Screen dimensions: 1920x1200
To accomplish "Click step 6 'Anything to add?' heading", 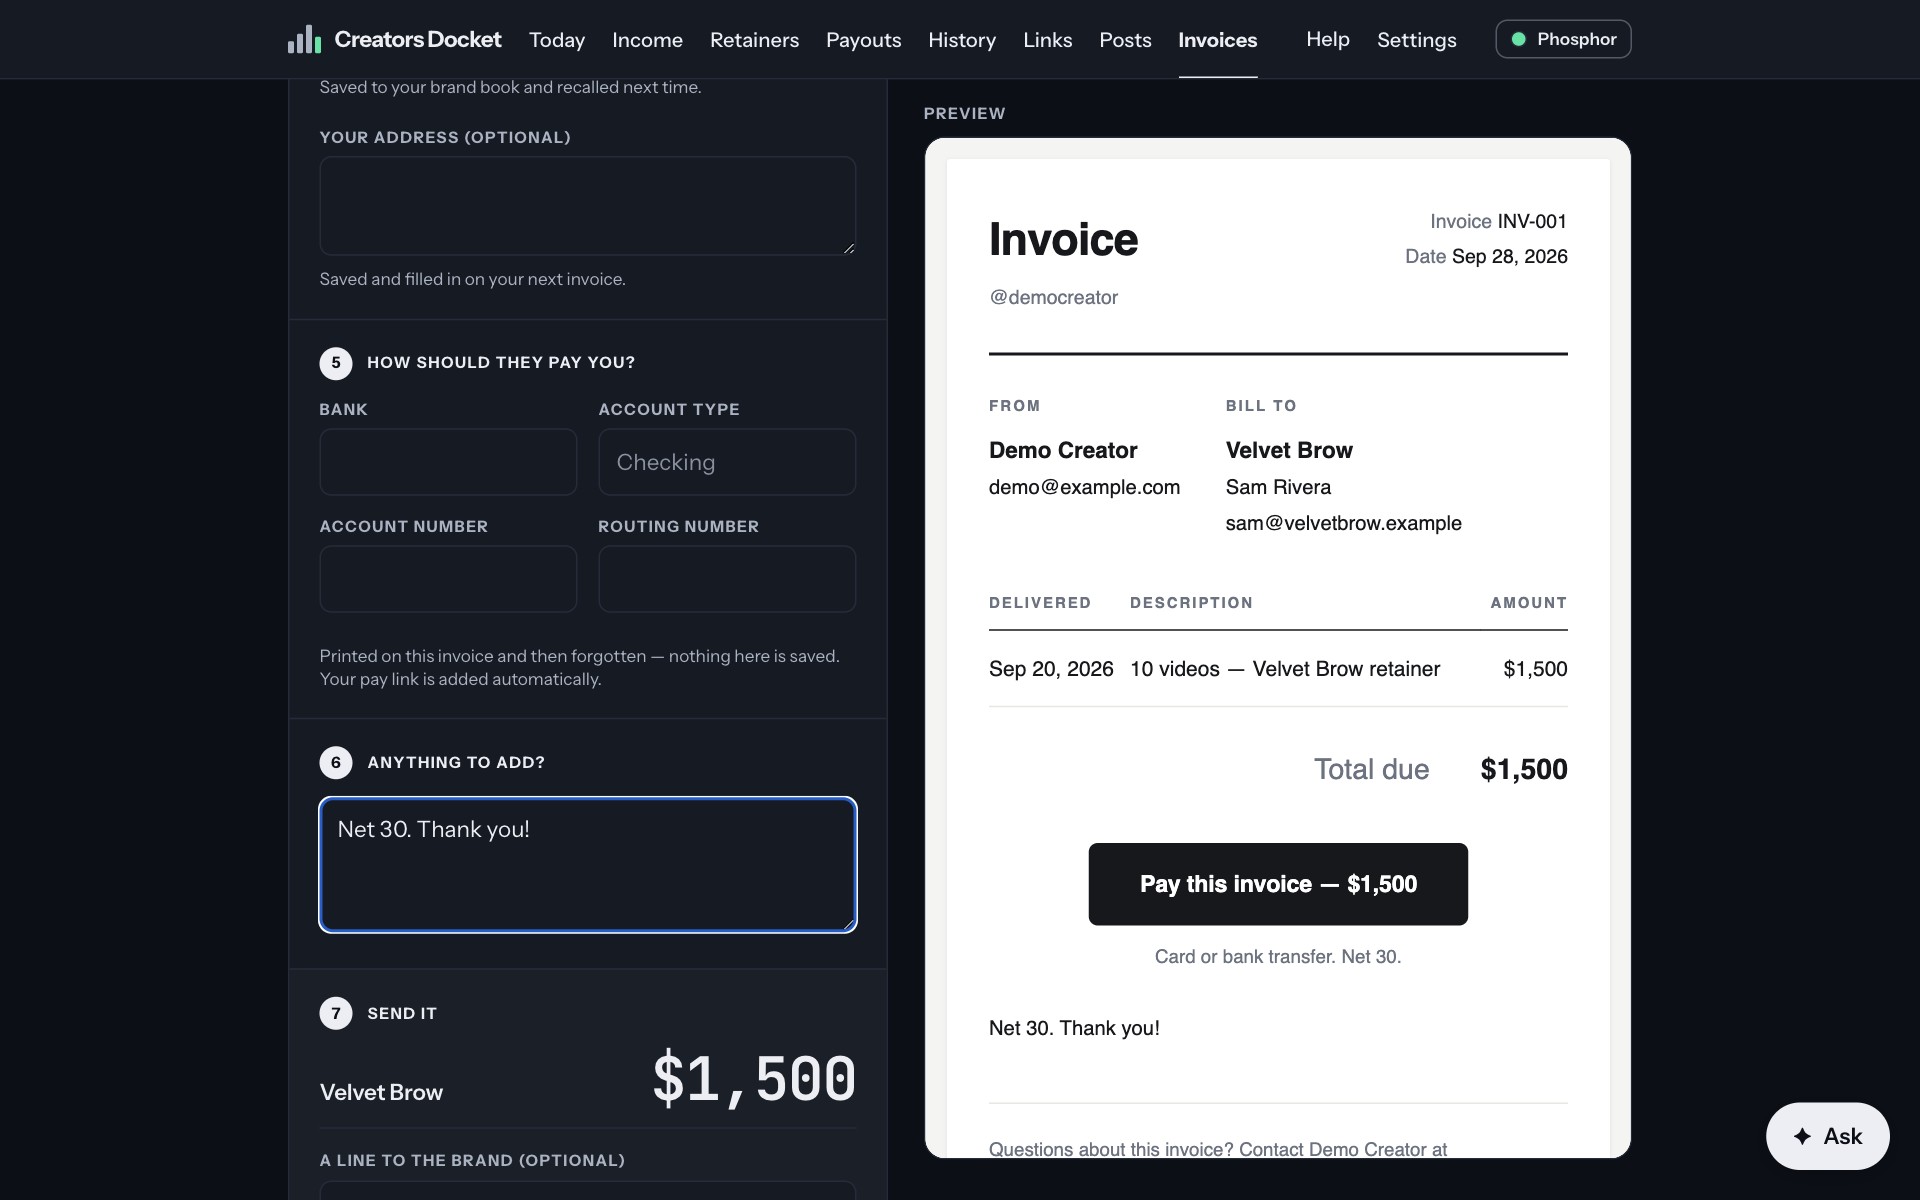I will pos(456,762).
